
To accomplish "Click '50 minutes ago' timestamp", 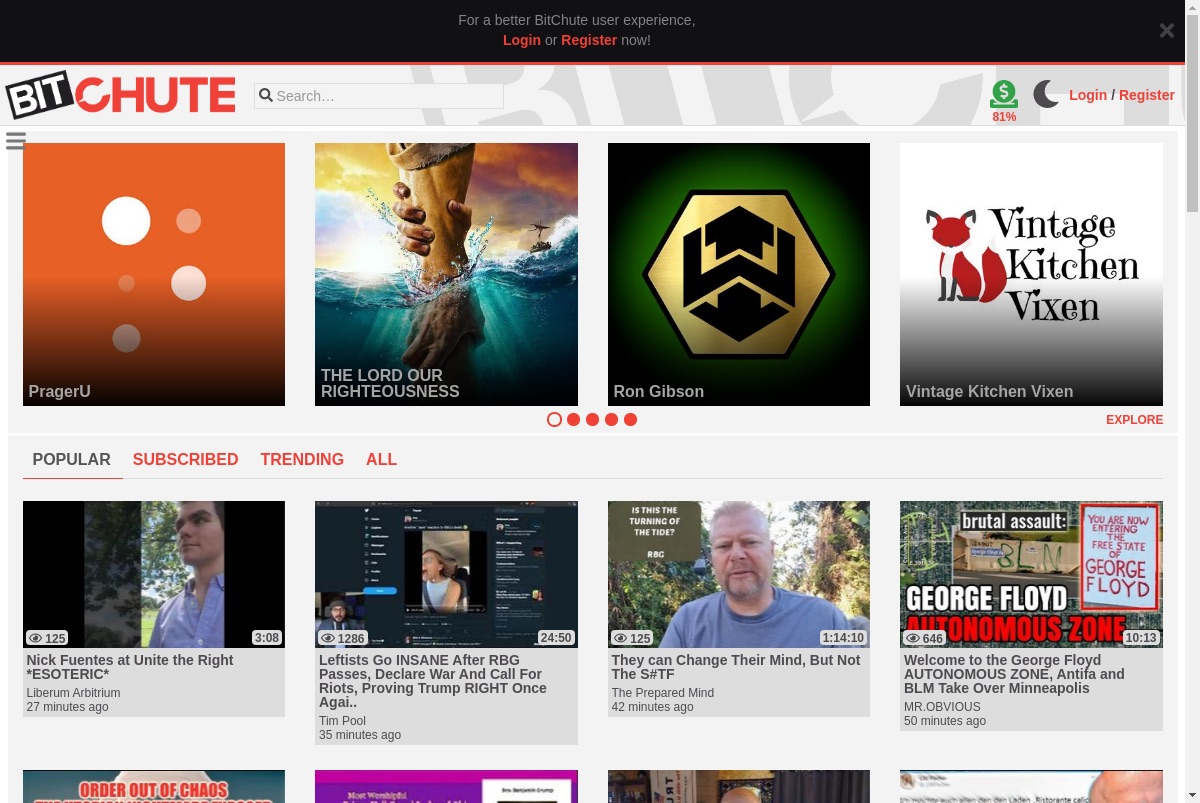I will 945,721.
